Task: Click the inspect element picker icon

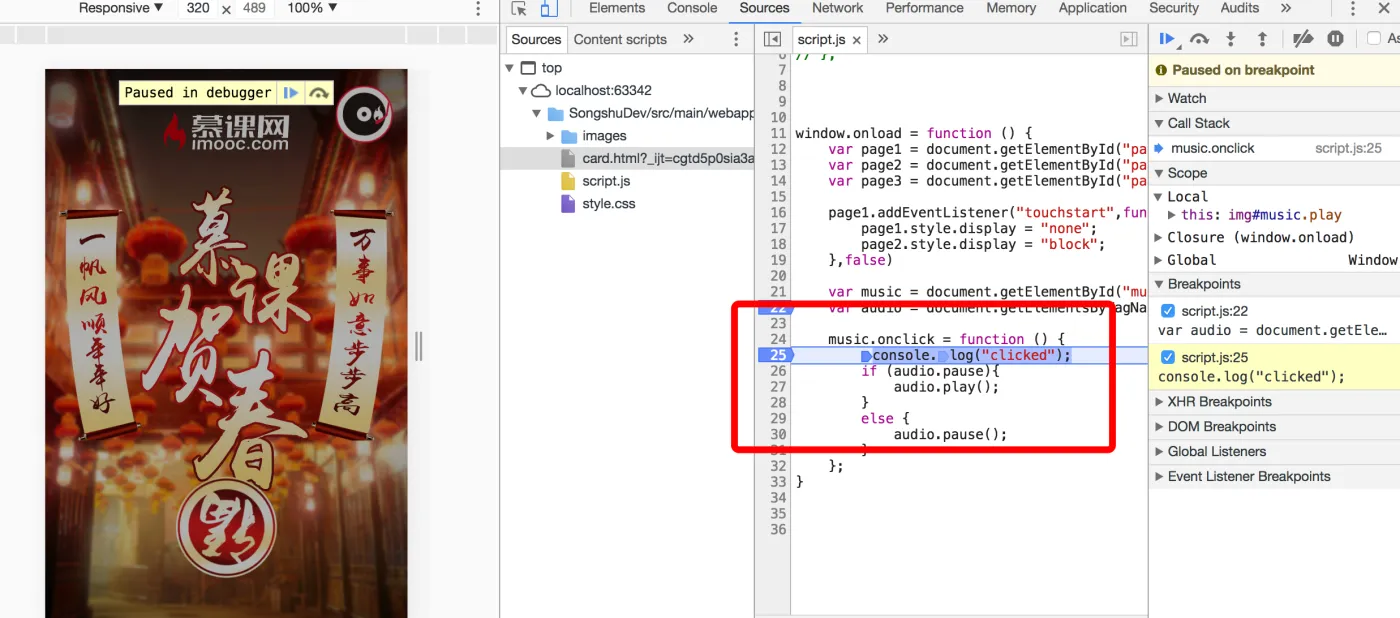Action: (518, 9)
